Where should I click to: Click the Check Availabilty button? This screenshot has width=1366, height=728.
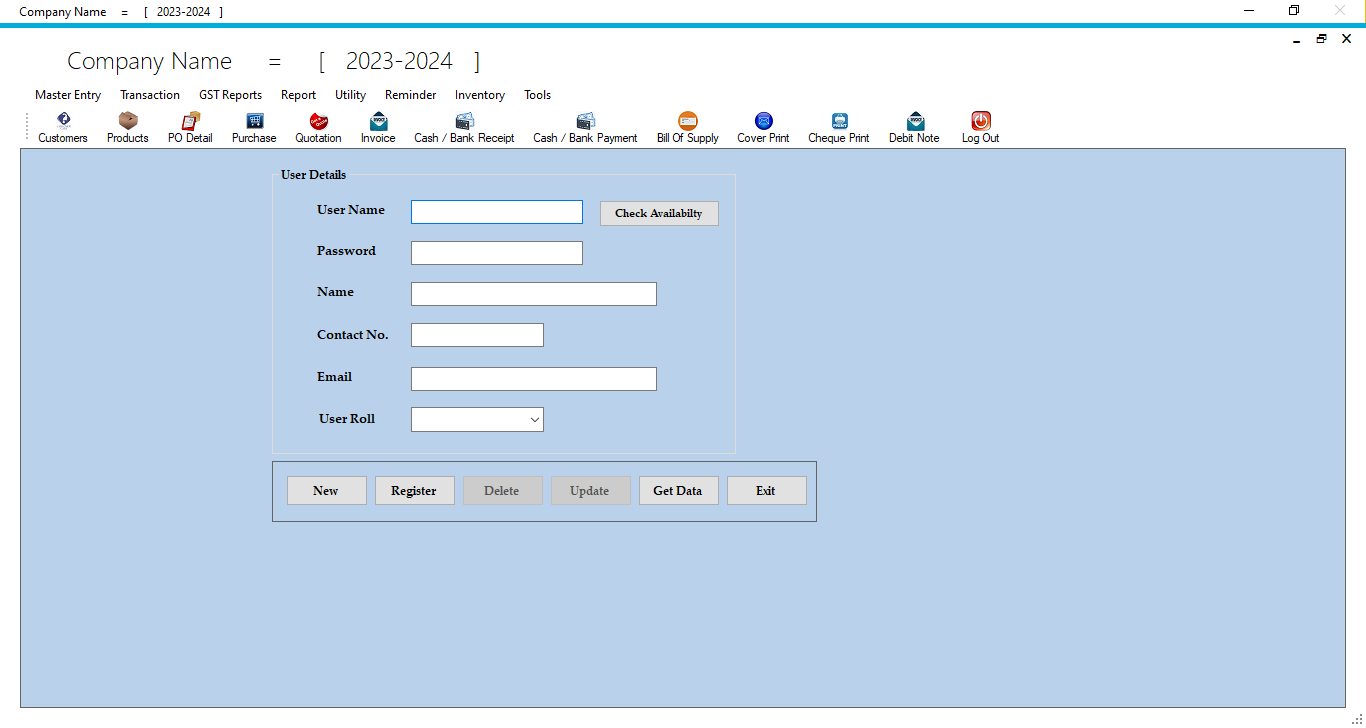point(658,213)
